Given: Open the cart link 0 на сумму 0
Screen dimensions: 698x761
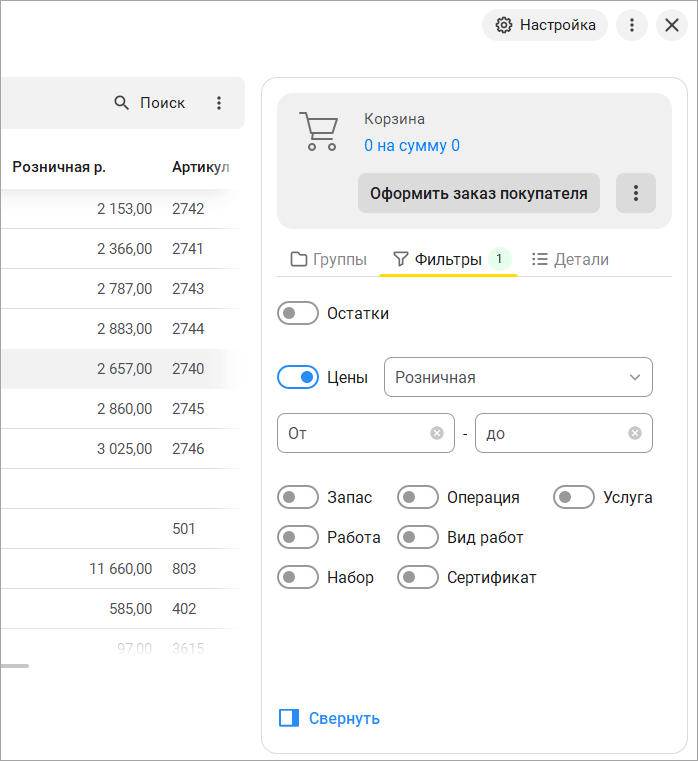Looking at the screenshot, I should [x=412, y=145].
